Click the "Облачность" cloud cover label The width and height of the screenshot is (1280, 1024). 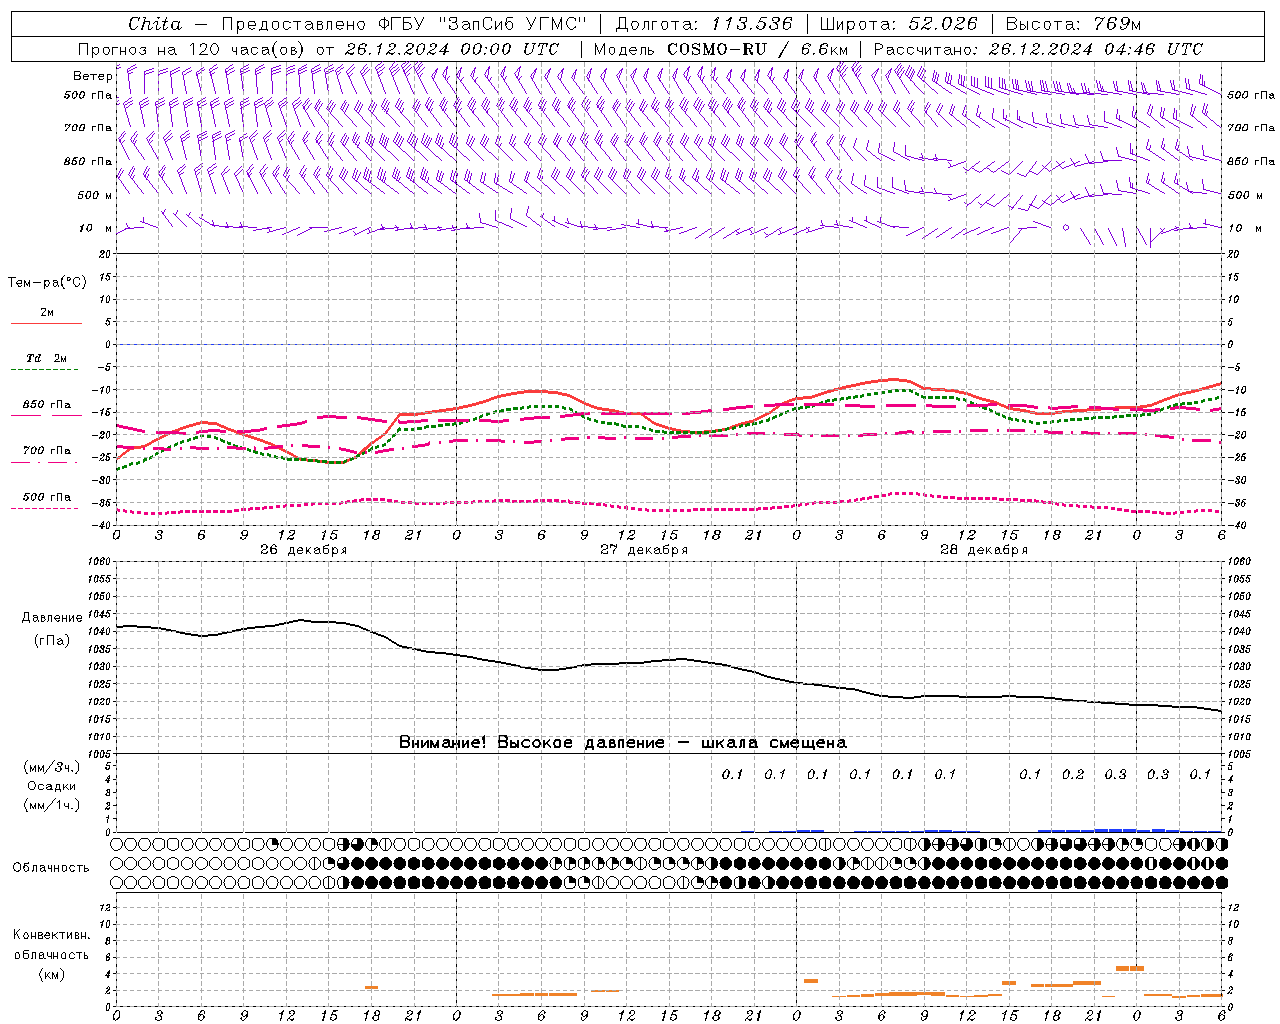coord(51,868)
